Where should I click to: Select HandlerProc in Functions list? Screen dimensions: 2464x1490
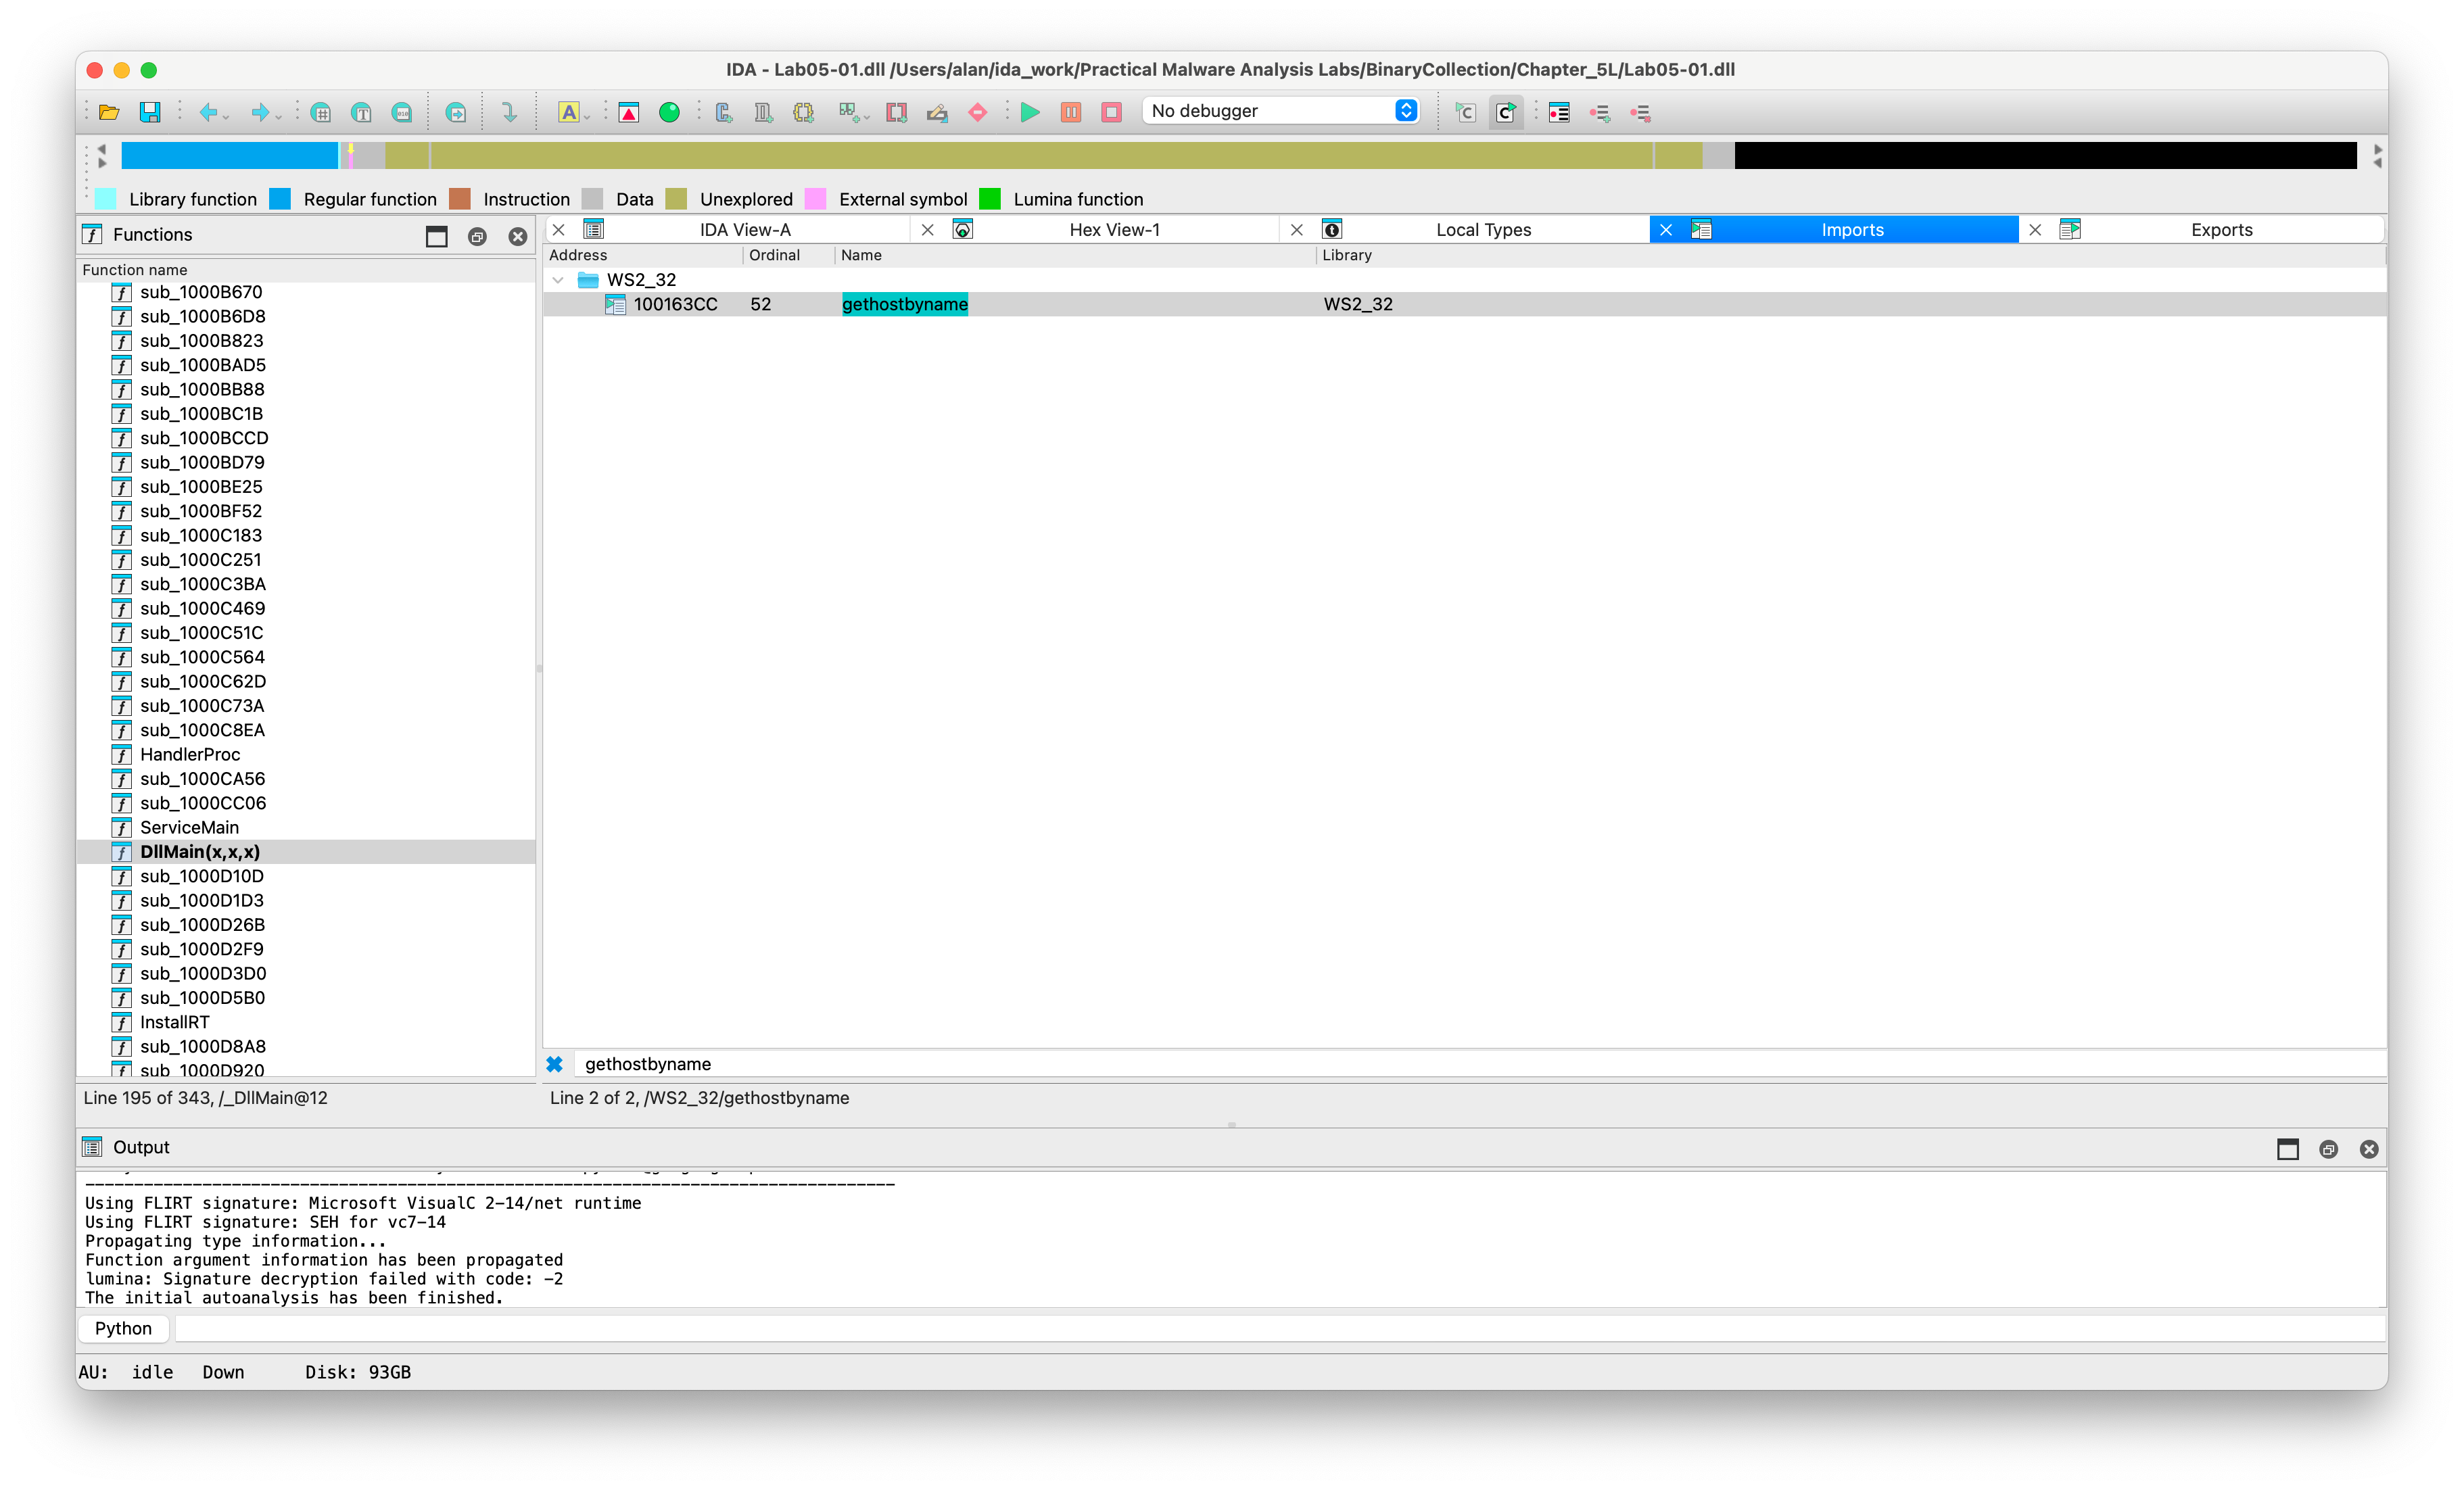pyautogui.click(x=190, y=755)
